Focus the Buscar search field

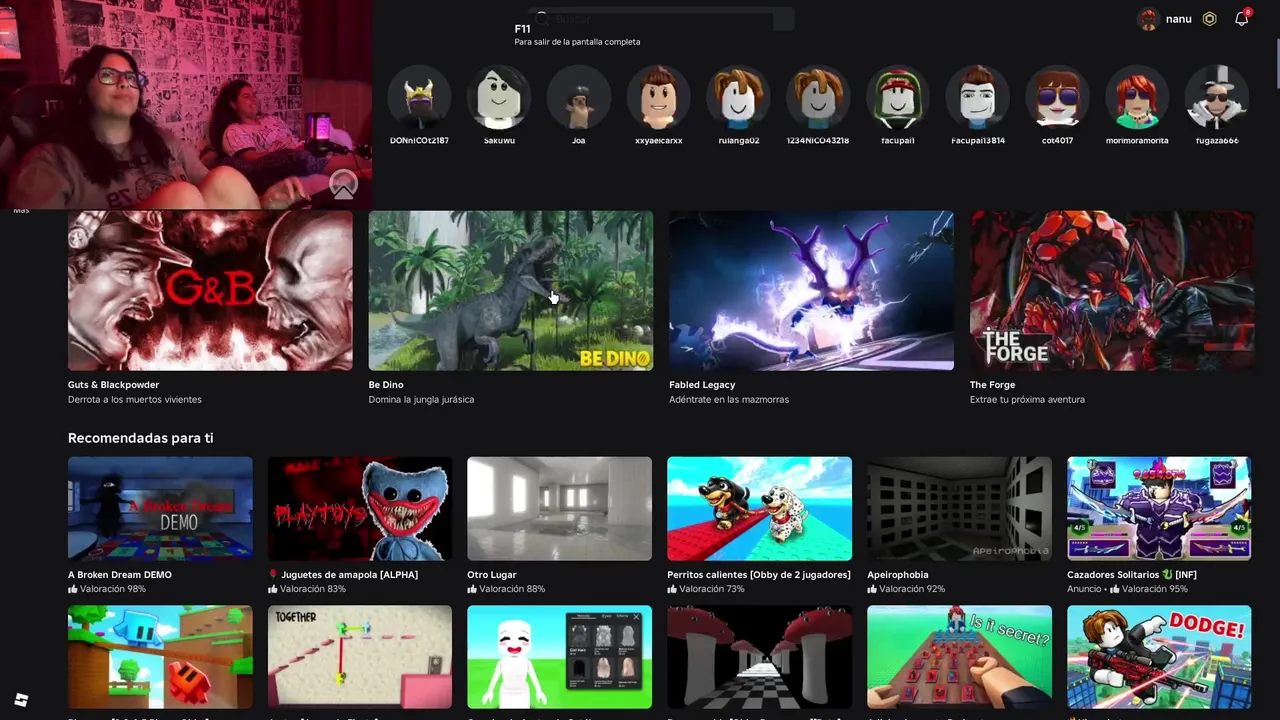coord(660,19)
